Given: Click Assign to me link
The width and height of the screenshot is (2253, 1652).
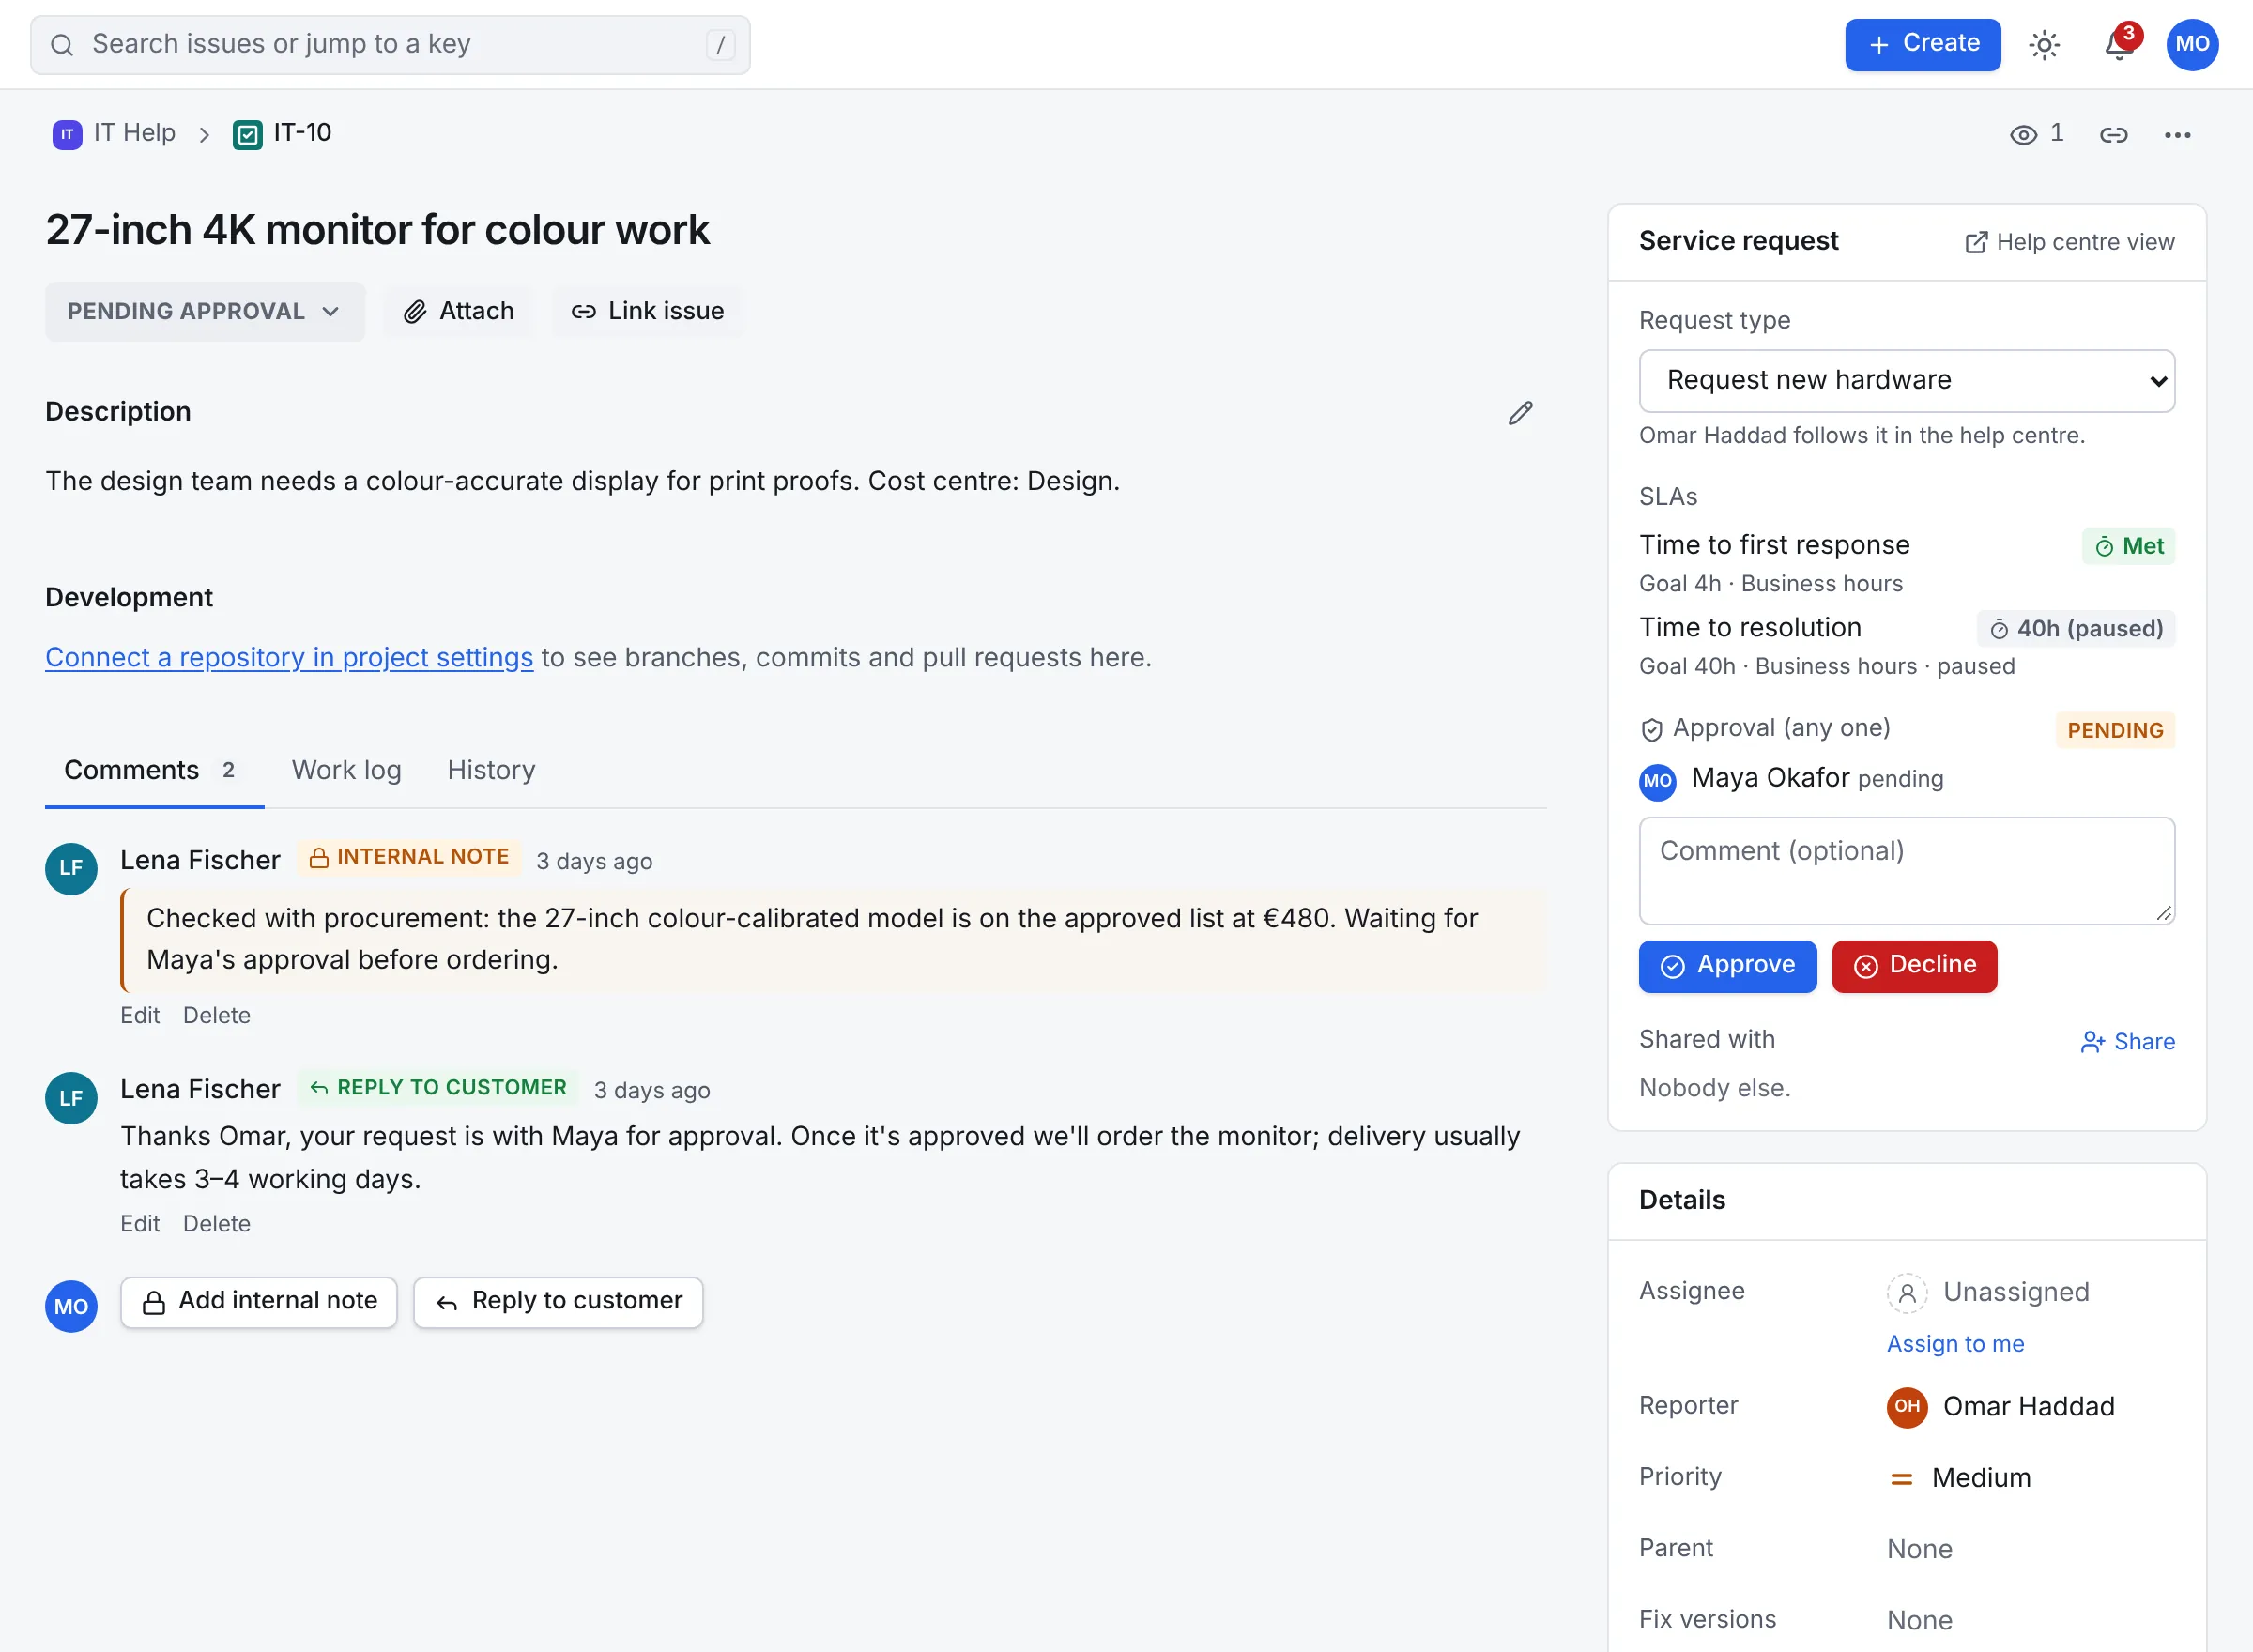Looking at the screenshot, I should click(1955, 1344).
